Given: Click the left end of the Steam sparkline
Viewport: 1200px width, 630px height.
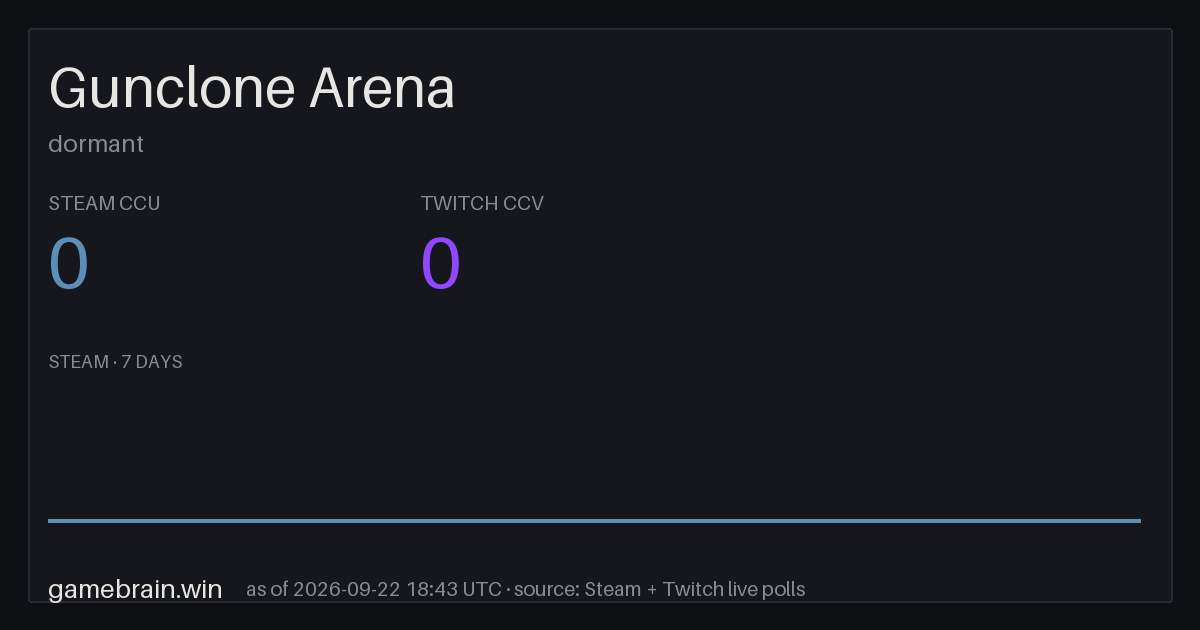Looking at the screenshot, I should pyautogui.click(x=50, y=520).
